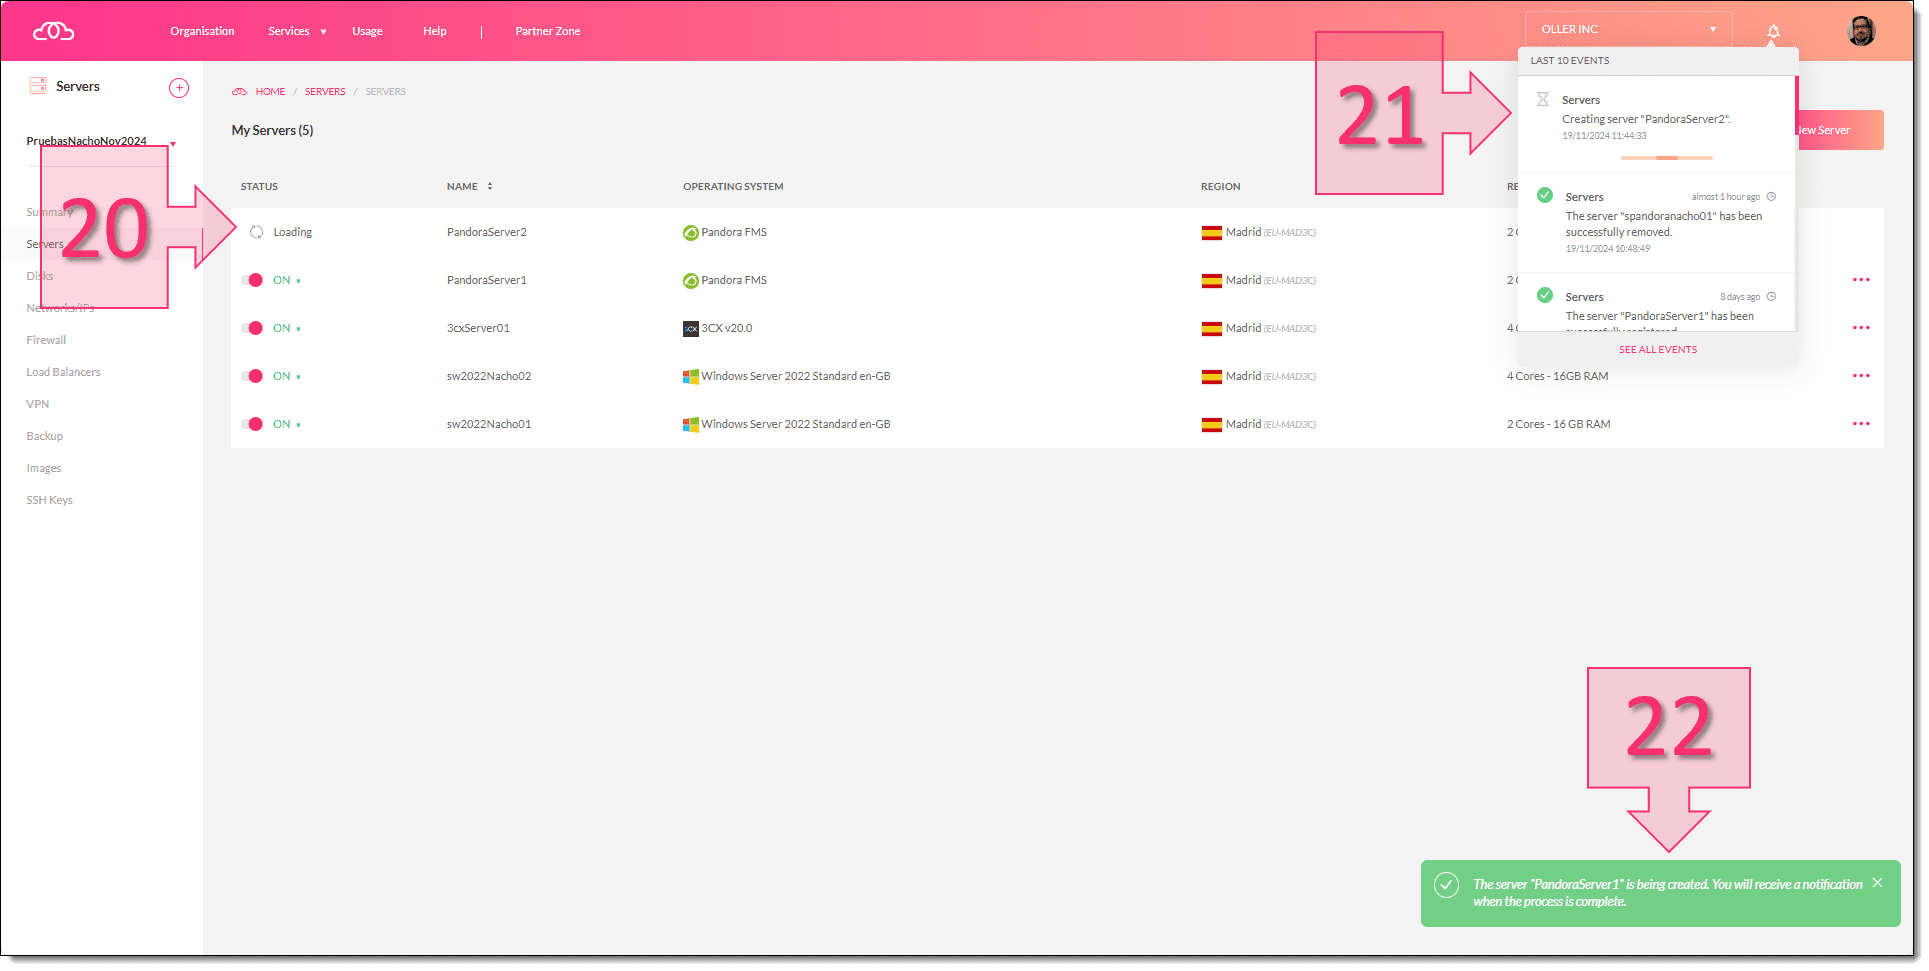Image resolution: width=1929 pixels, height=971 pixels.
Task: Toggle power switch for 3cxServer01
Action: 252,328
